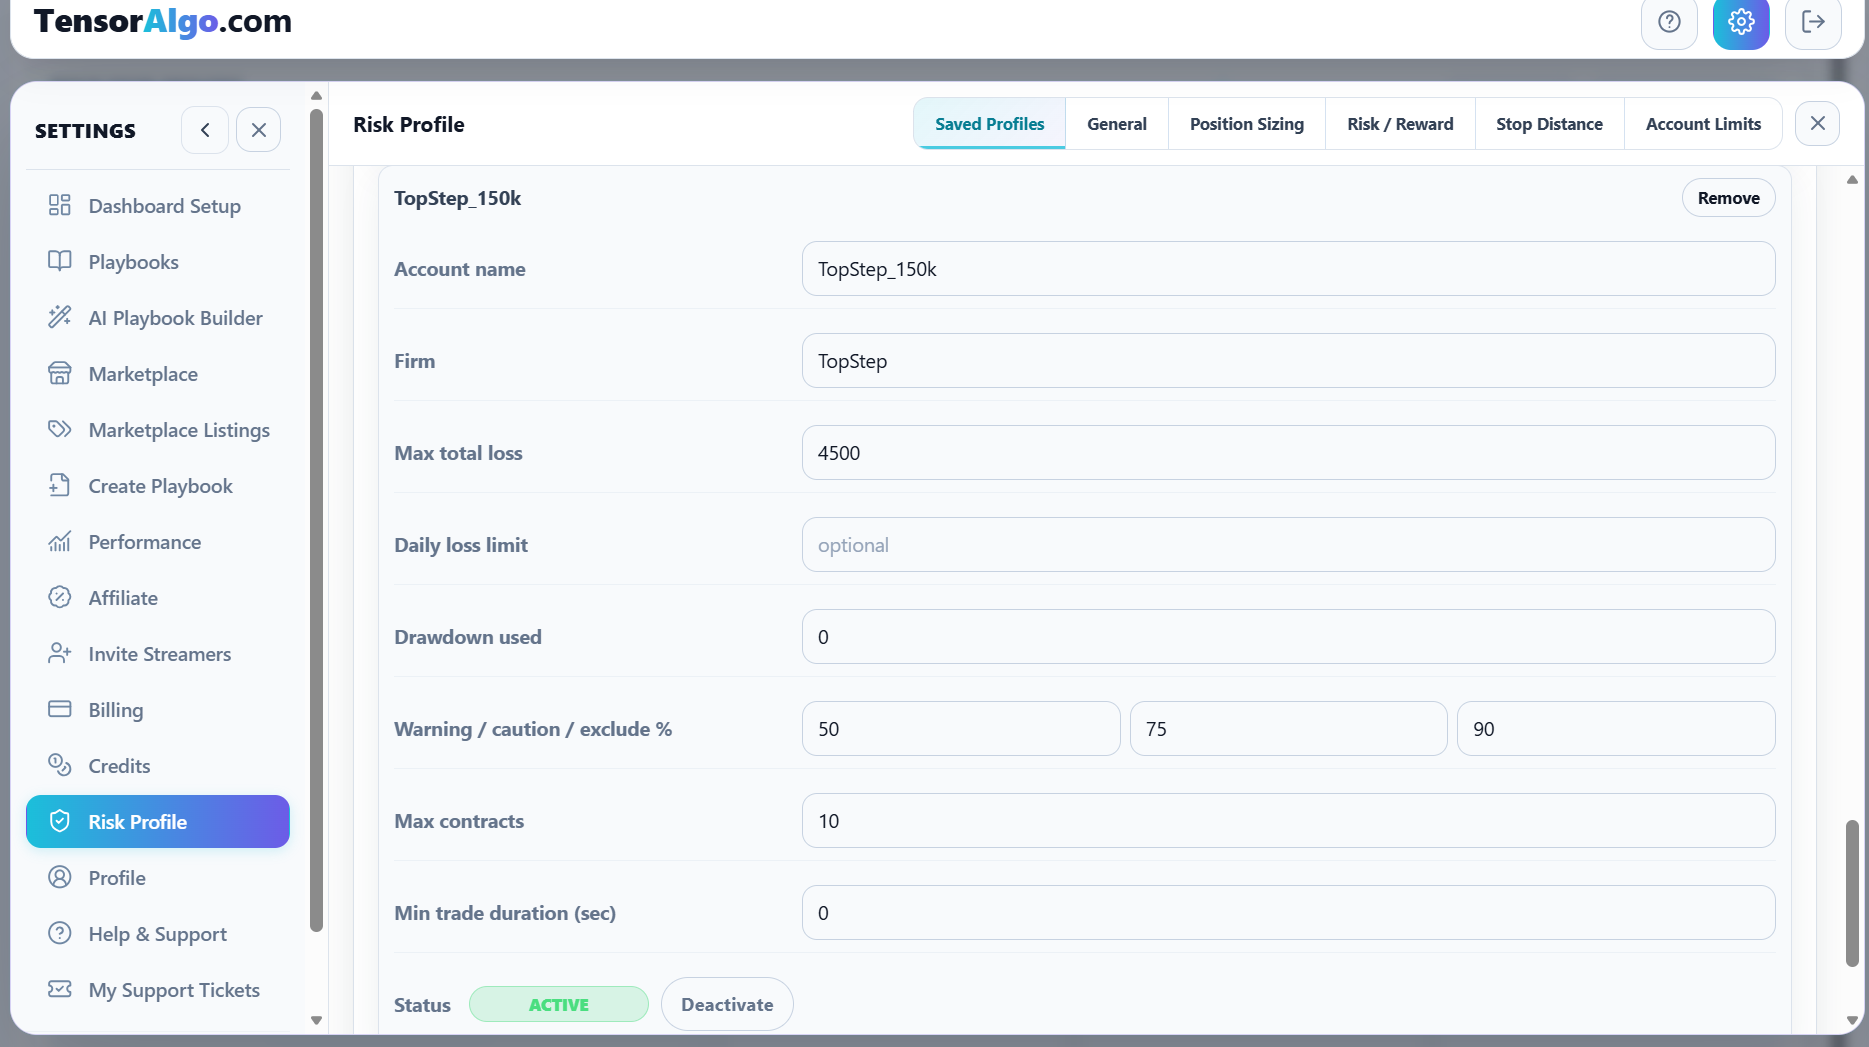
Task: Click the sidebar scrollbar up arrow
Action: [x=316, y=96]
